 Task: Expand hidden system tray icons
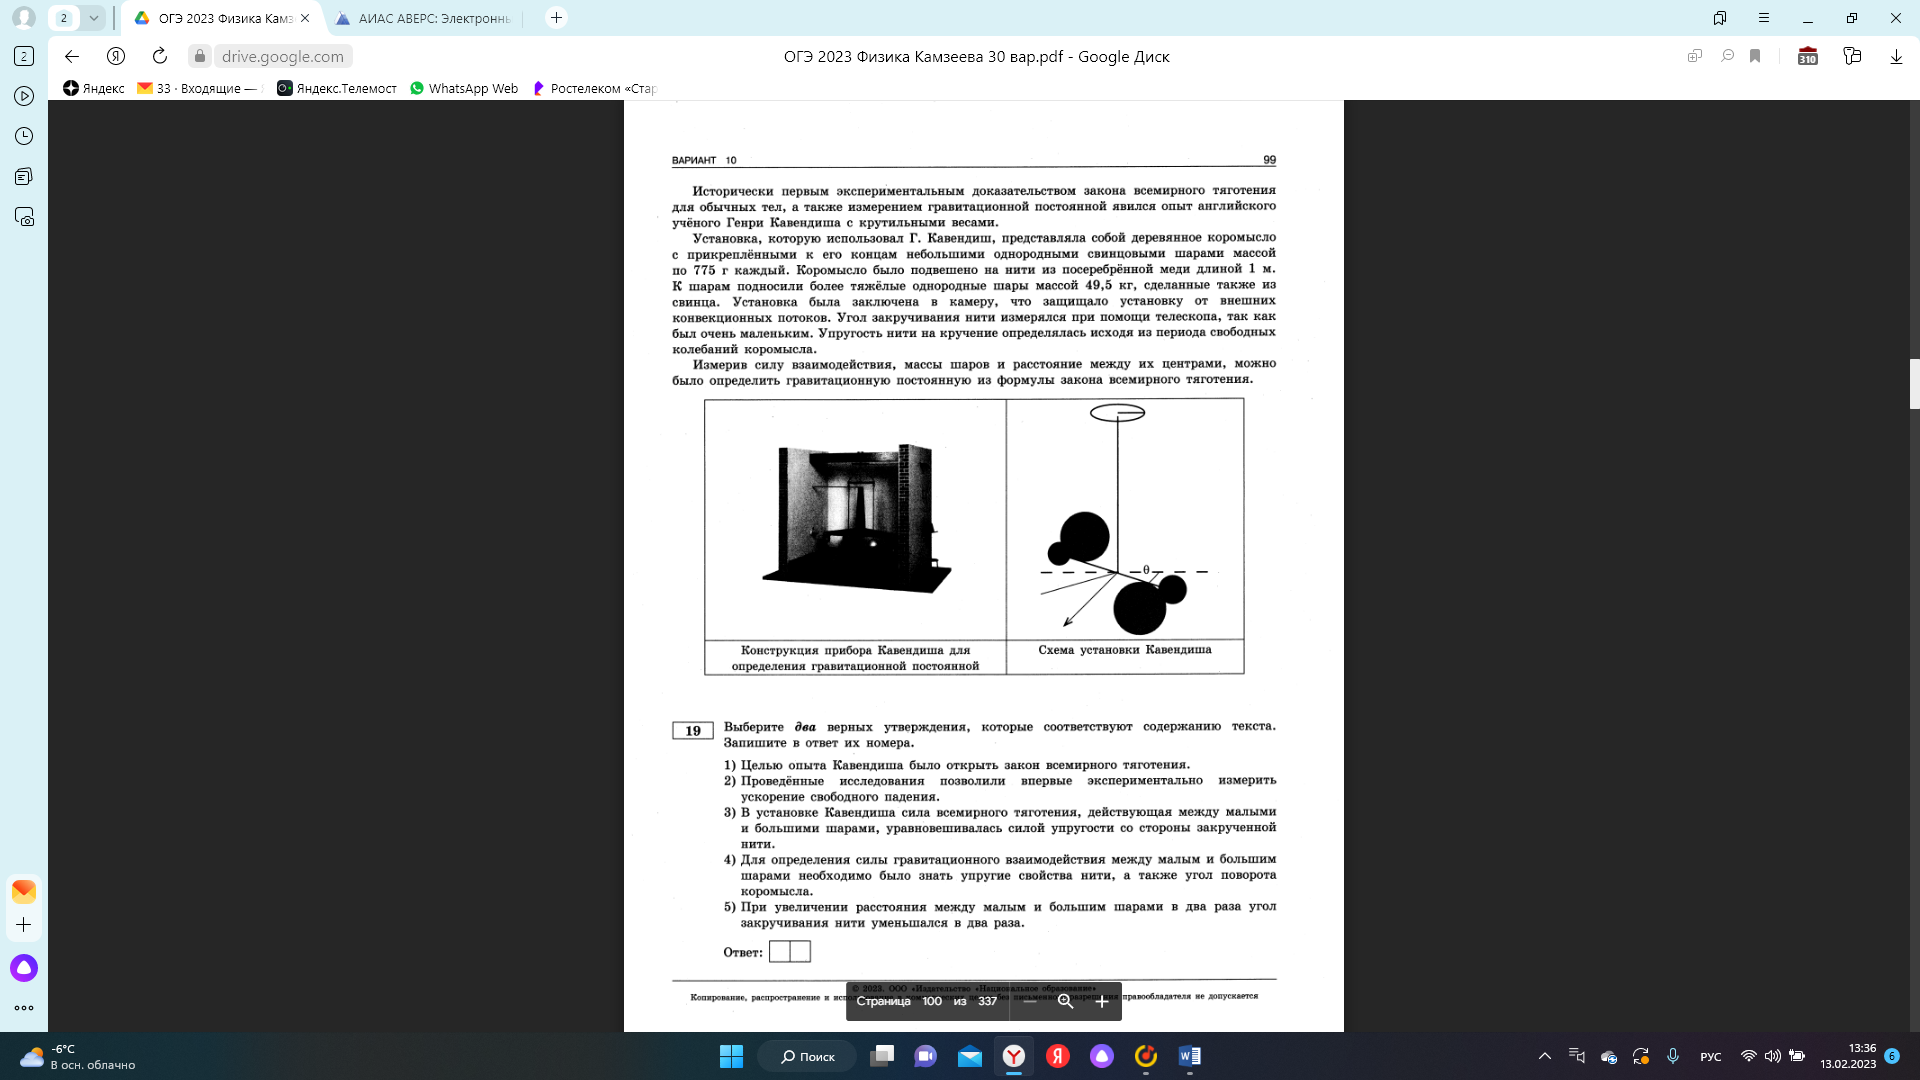[x=1545, y=1056]
